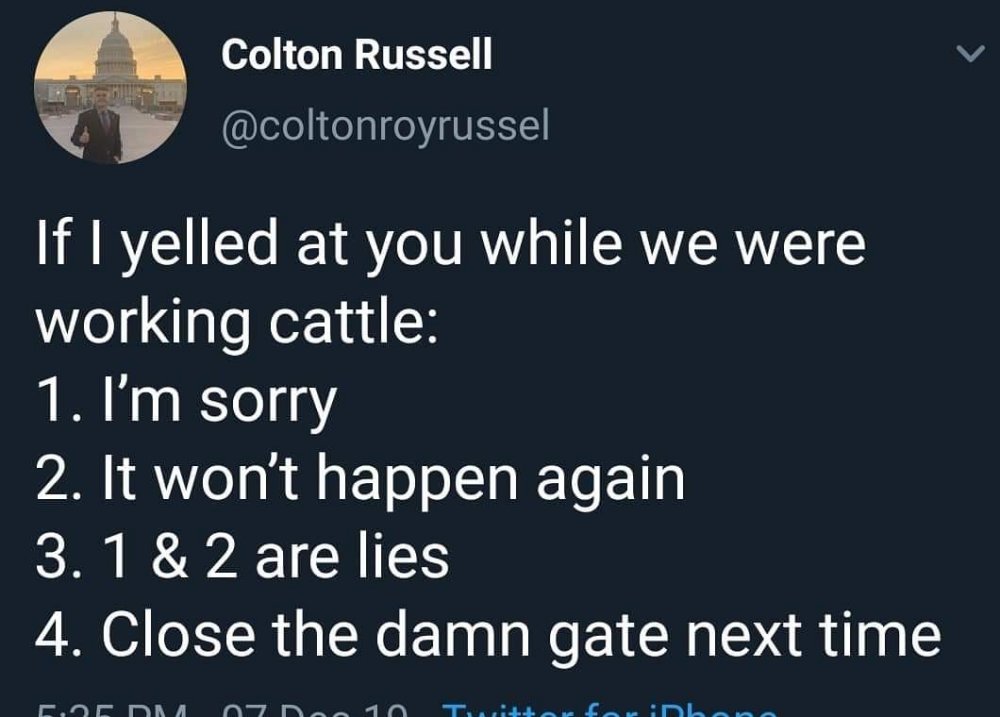Select list item "3. 1 & 2 are lies"
Image resolution: width=1000 pixels, height=717 pixels.
coord(242,557)
